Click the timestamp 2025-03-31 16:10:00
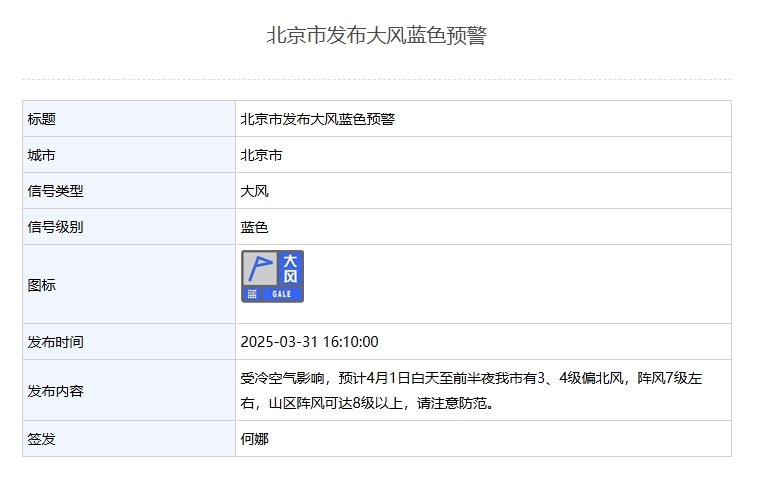778x482 pixels. pos(310,342)
